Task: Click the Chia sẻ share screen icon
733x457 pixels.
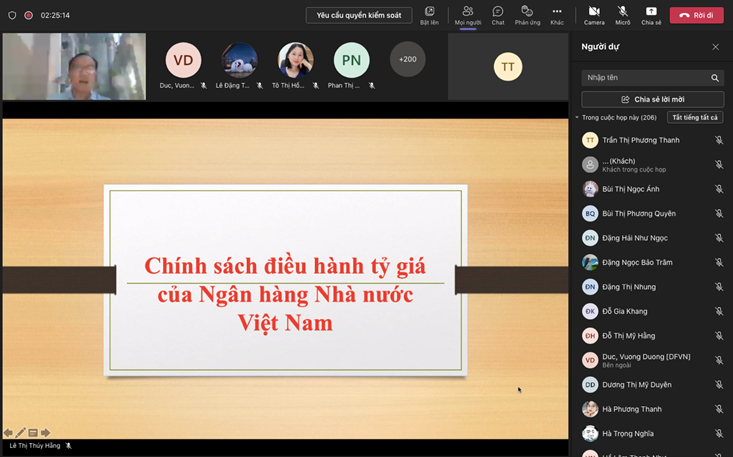Action: tap(651, 14)
